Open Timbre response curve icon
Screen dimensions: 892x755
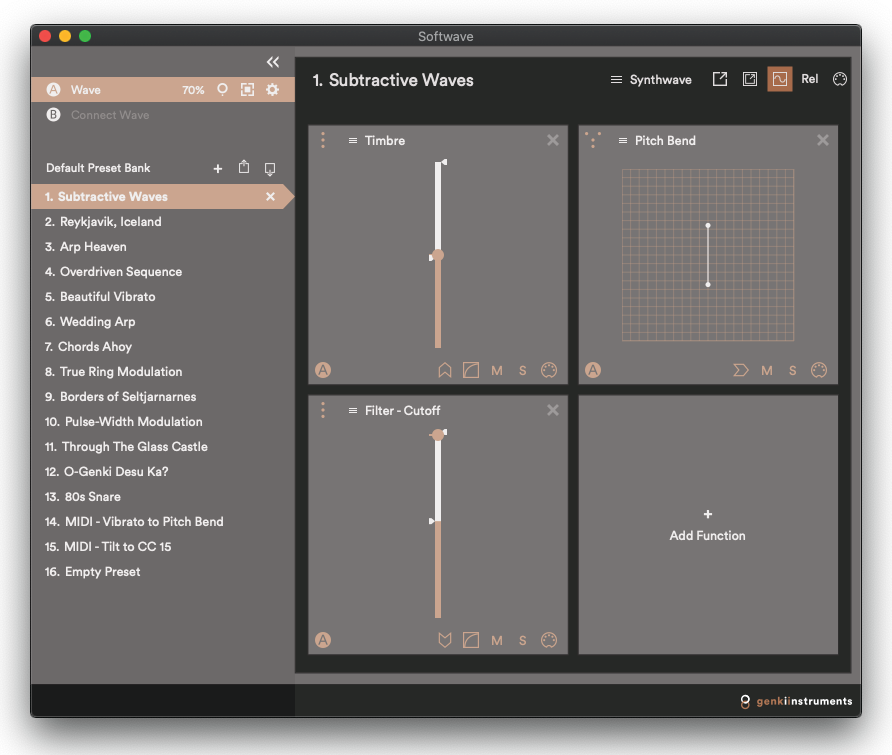(471, 370)
